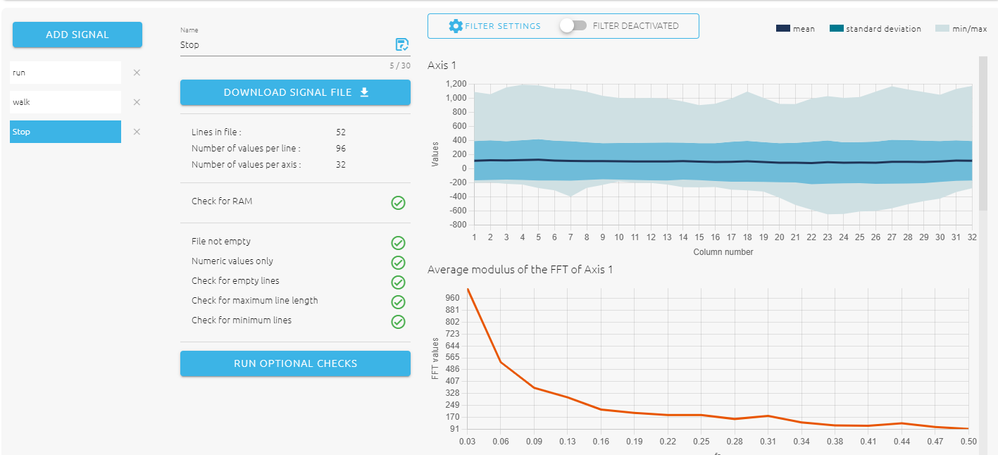The height and width of the screenshot is (455, 998).
Task: Click the '5 / 30' character counter
Action: point(400,66)
